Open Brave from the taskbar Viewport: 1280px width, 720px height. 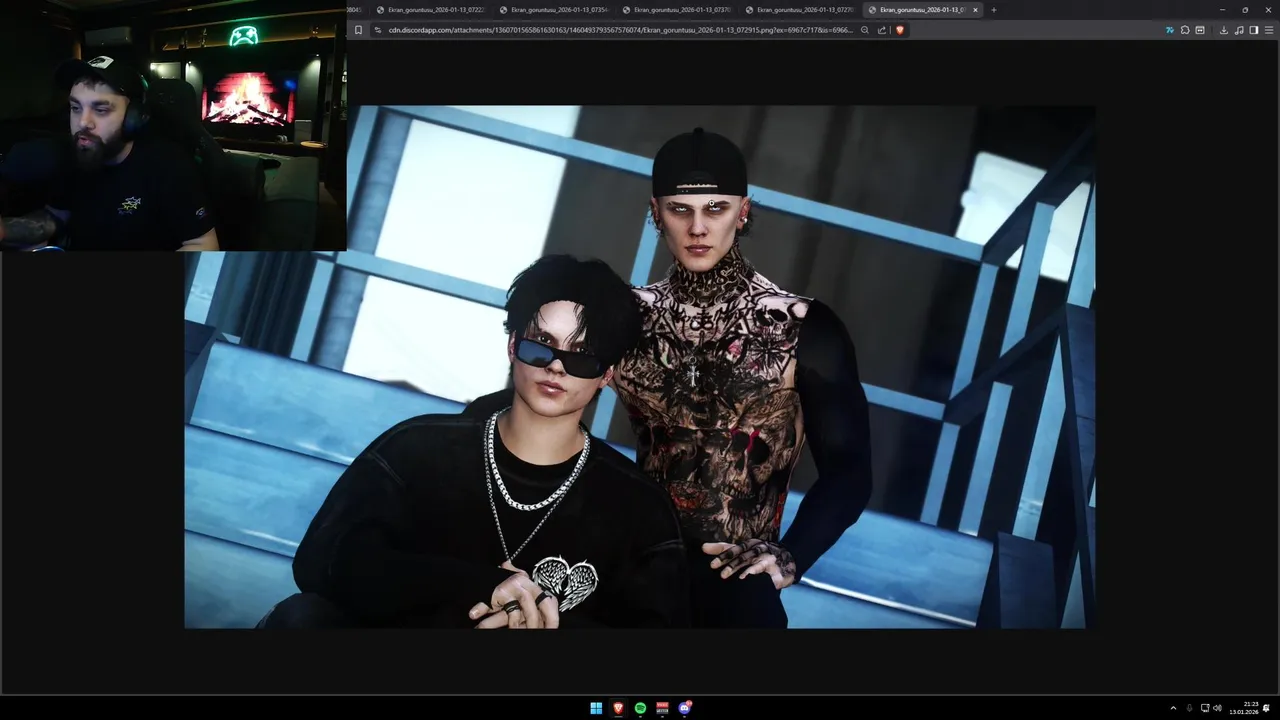(x=618, y=708)
